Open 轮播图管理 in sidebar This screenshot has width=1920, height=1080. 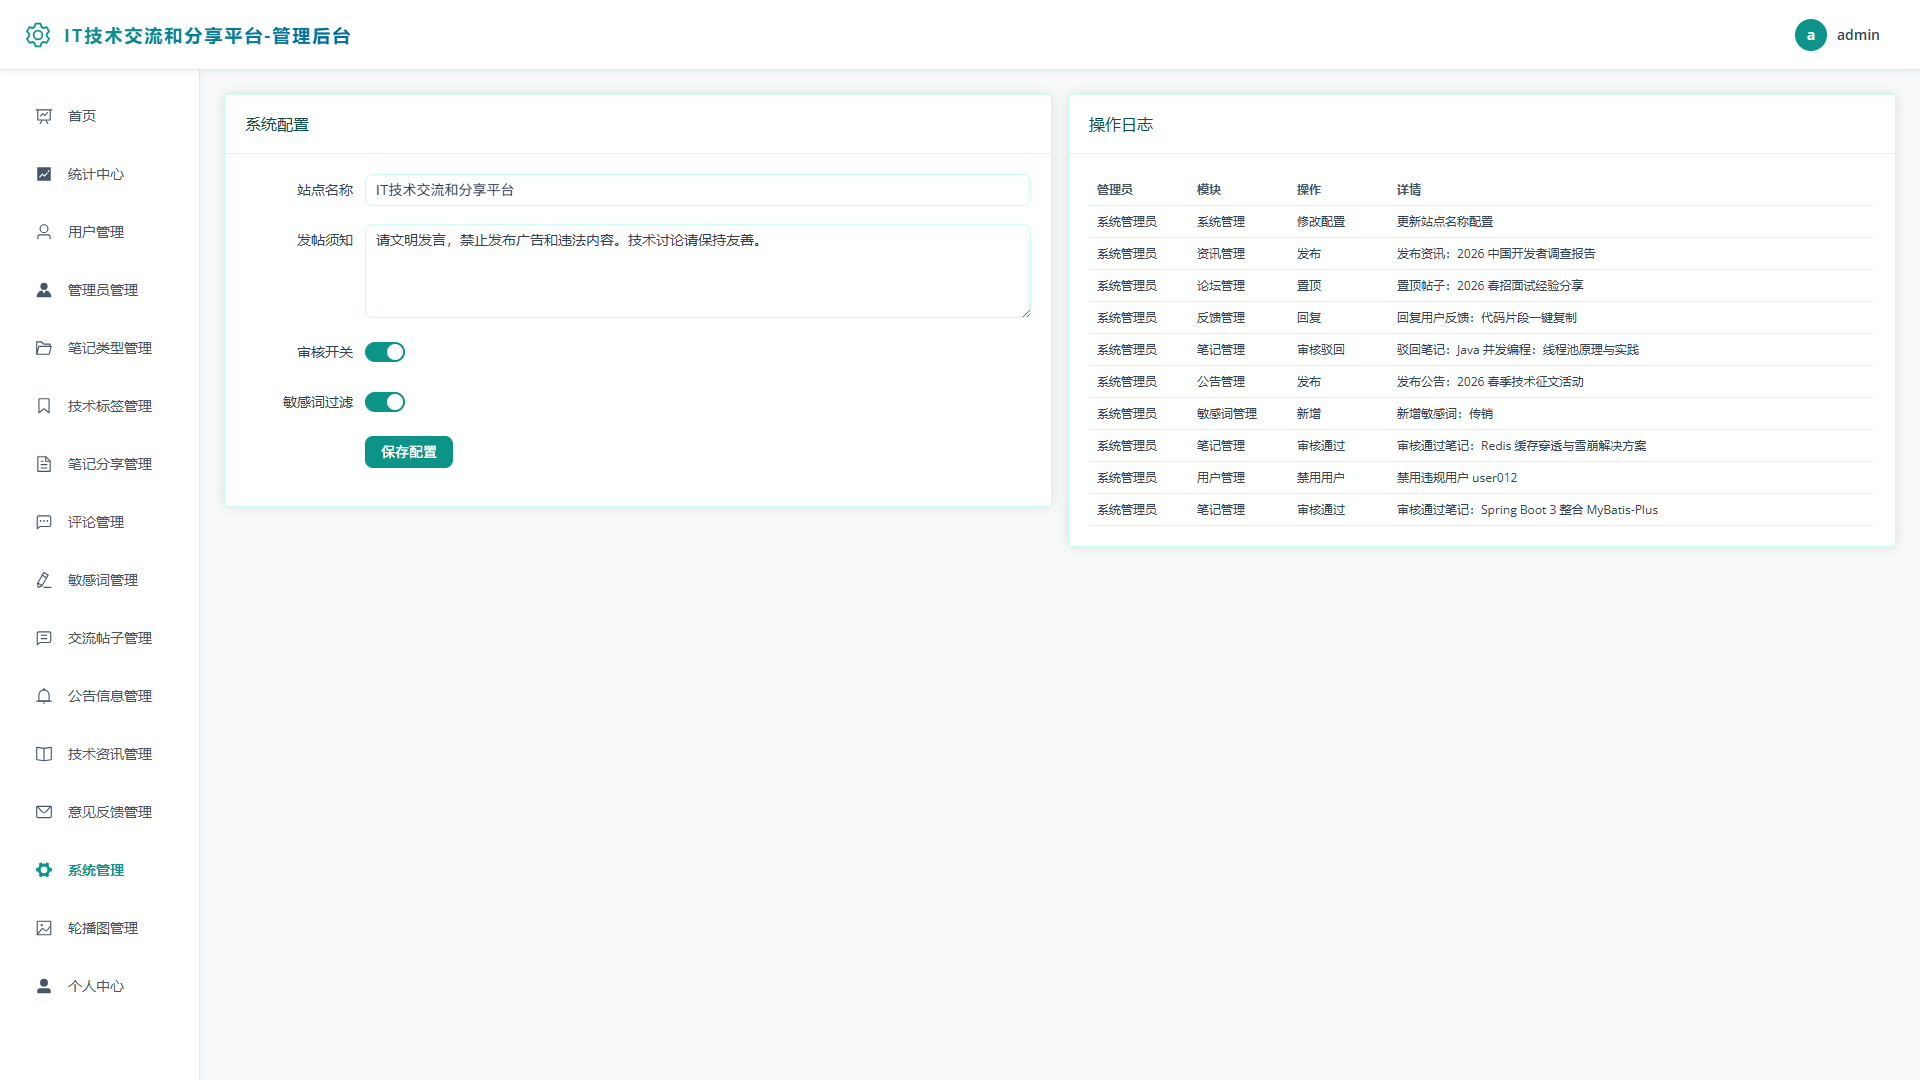(x=100, y=928)
